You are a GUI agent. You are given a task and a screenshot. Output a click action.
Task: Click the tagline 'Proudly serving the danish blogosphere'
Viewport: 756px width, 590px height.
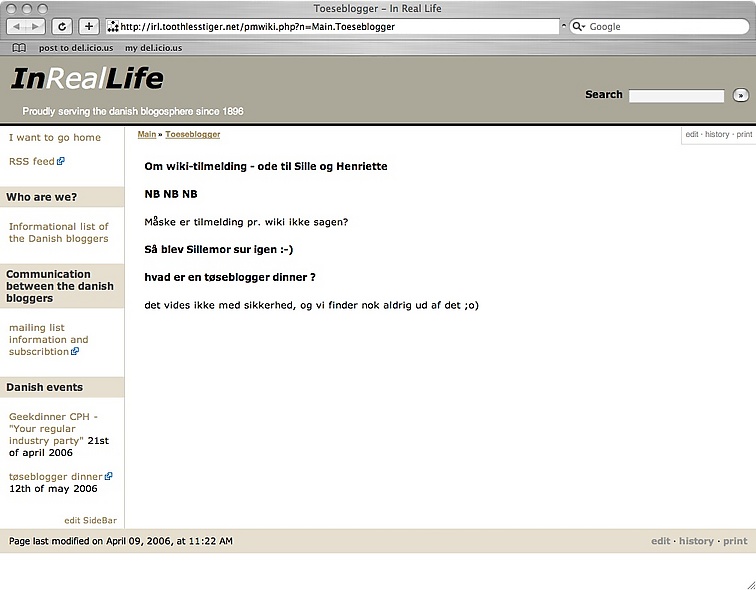(133, 111)
